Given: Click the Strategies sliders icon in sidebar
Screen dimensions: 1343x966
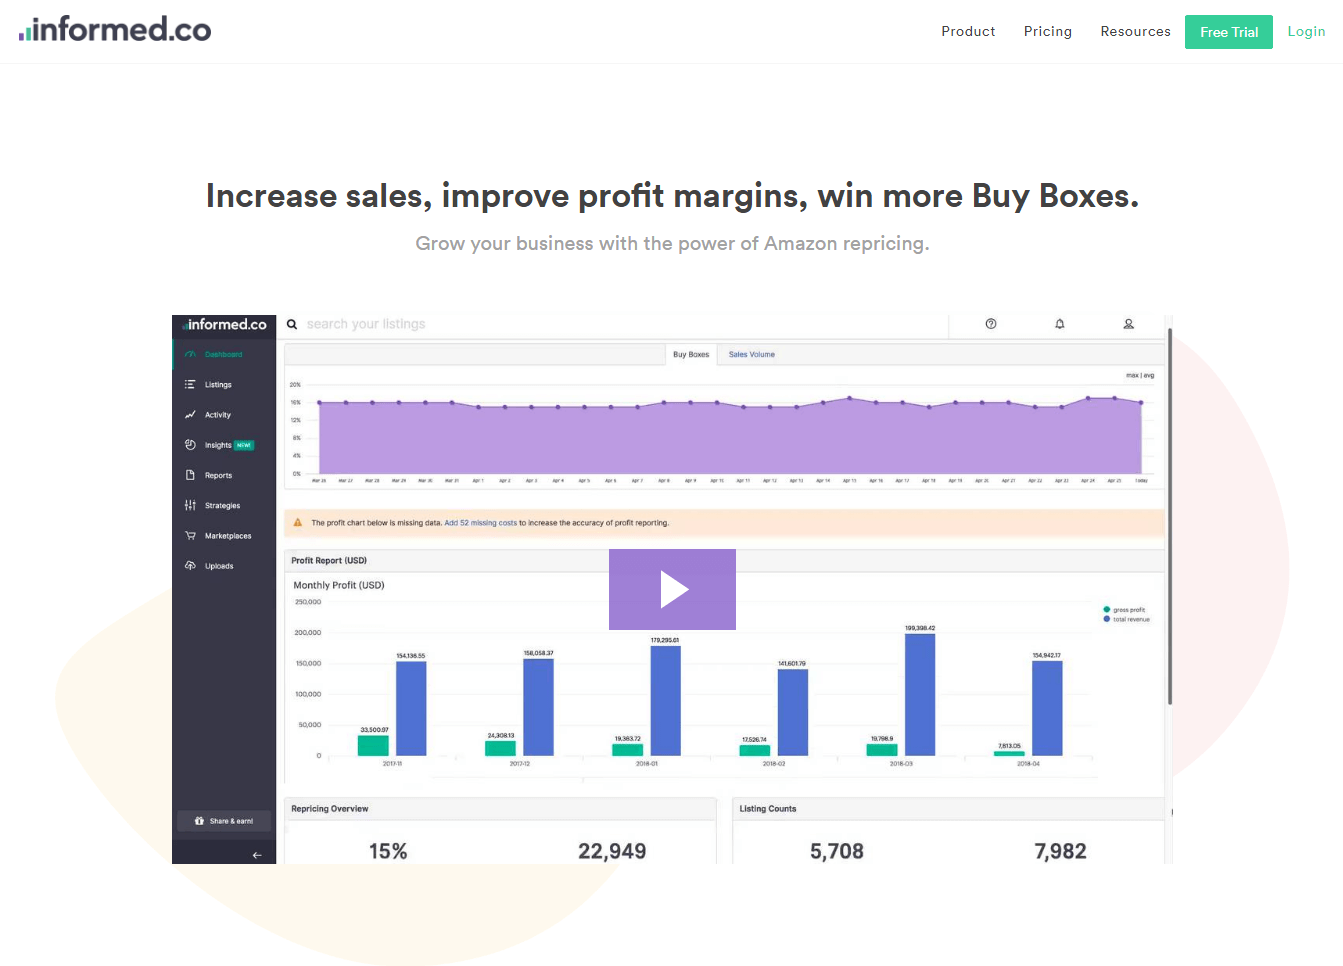Looking at the screenshot, I should 190,506.
